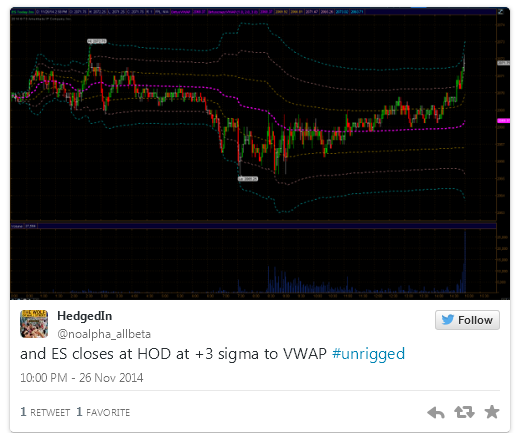Click the ES symbol label in chart header
Viewport: 518px width, 433px height.
pos(23,12)
